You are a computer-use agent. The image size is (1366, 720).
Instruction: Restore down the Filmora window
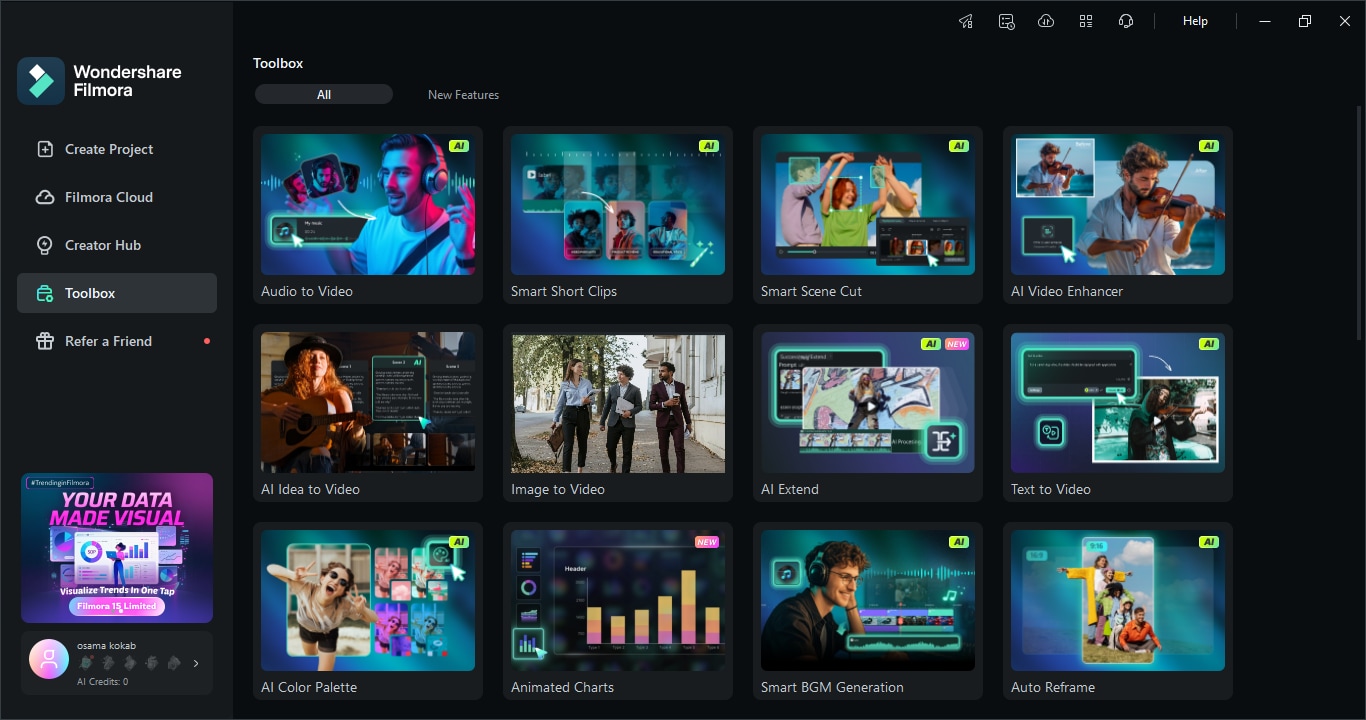pos(1305,21)
